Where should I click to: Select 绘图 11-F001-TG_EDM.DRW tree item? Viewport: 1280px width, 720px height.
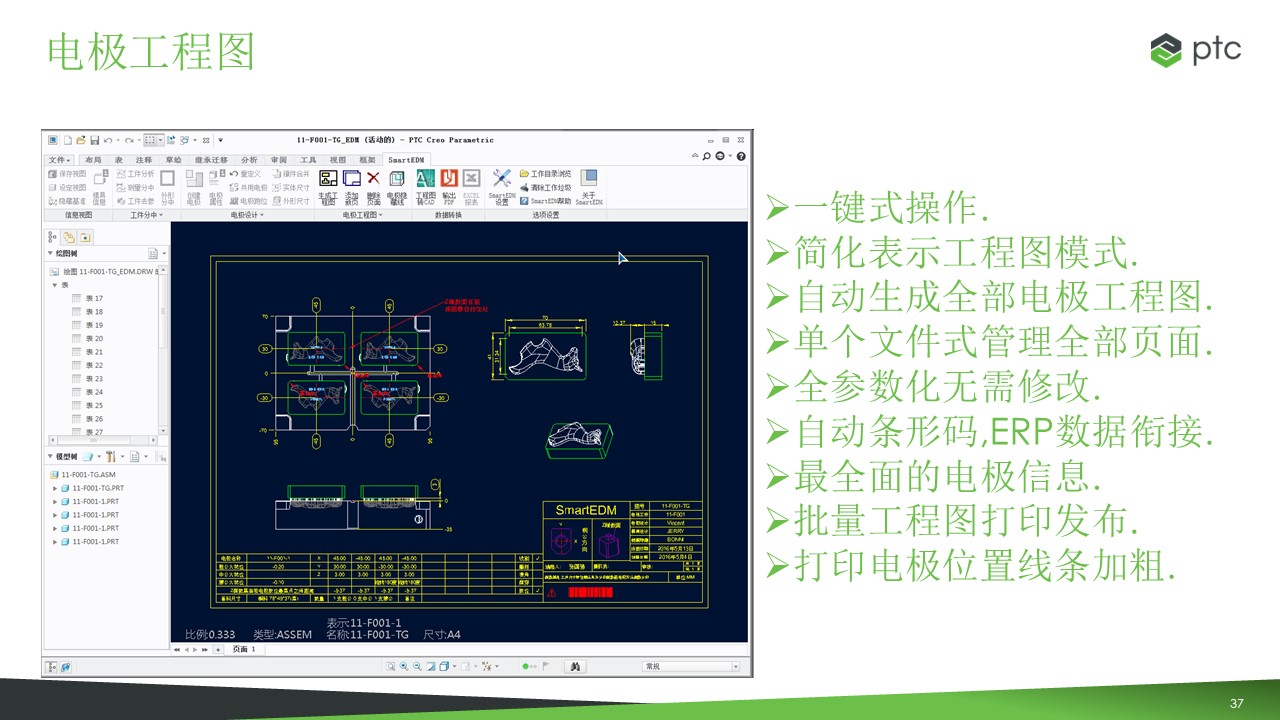click(105, 271)
